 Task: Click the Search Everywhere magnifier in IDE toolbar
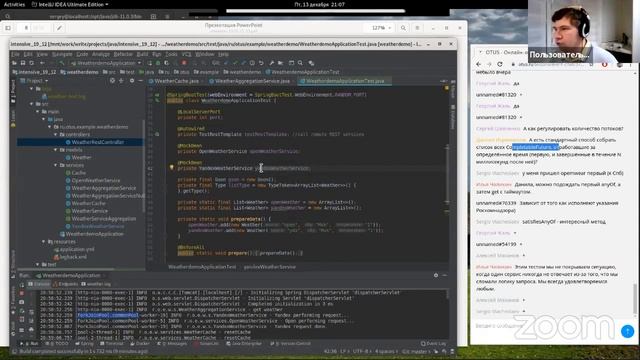click(300, 63)
